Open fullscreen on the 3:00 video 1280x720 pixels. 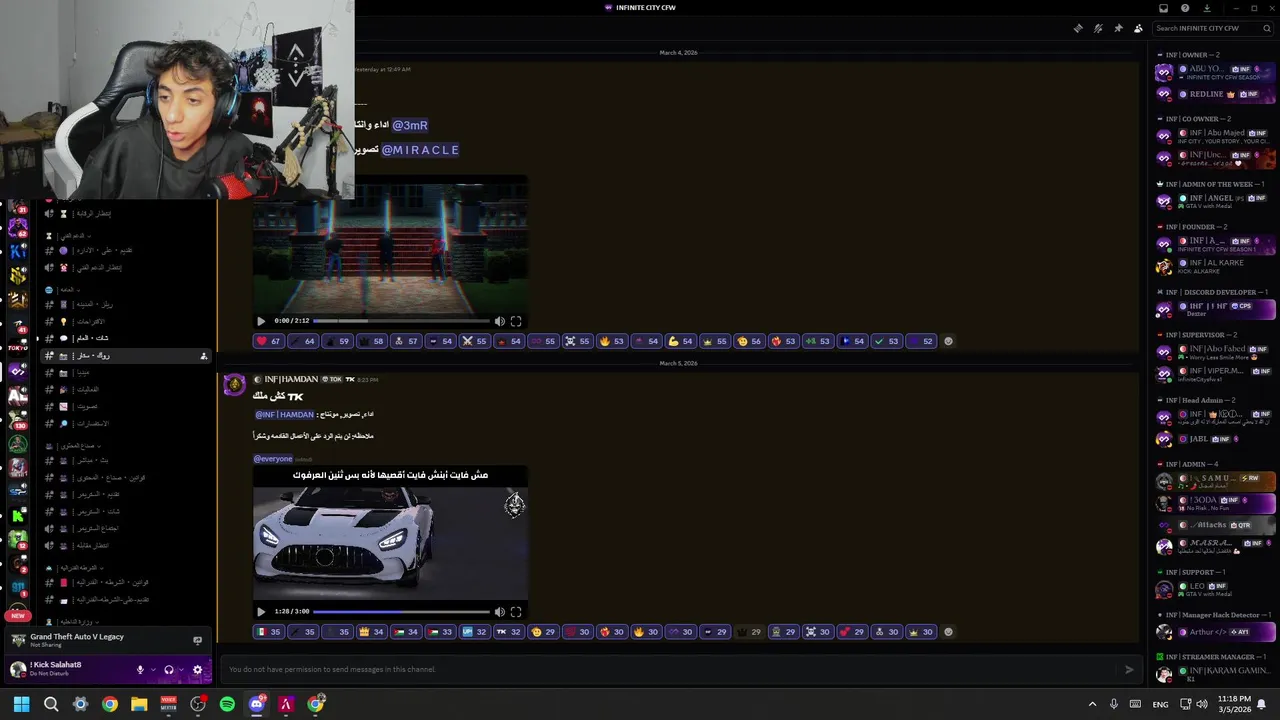[x=516, y=611]
